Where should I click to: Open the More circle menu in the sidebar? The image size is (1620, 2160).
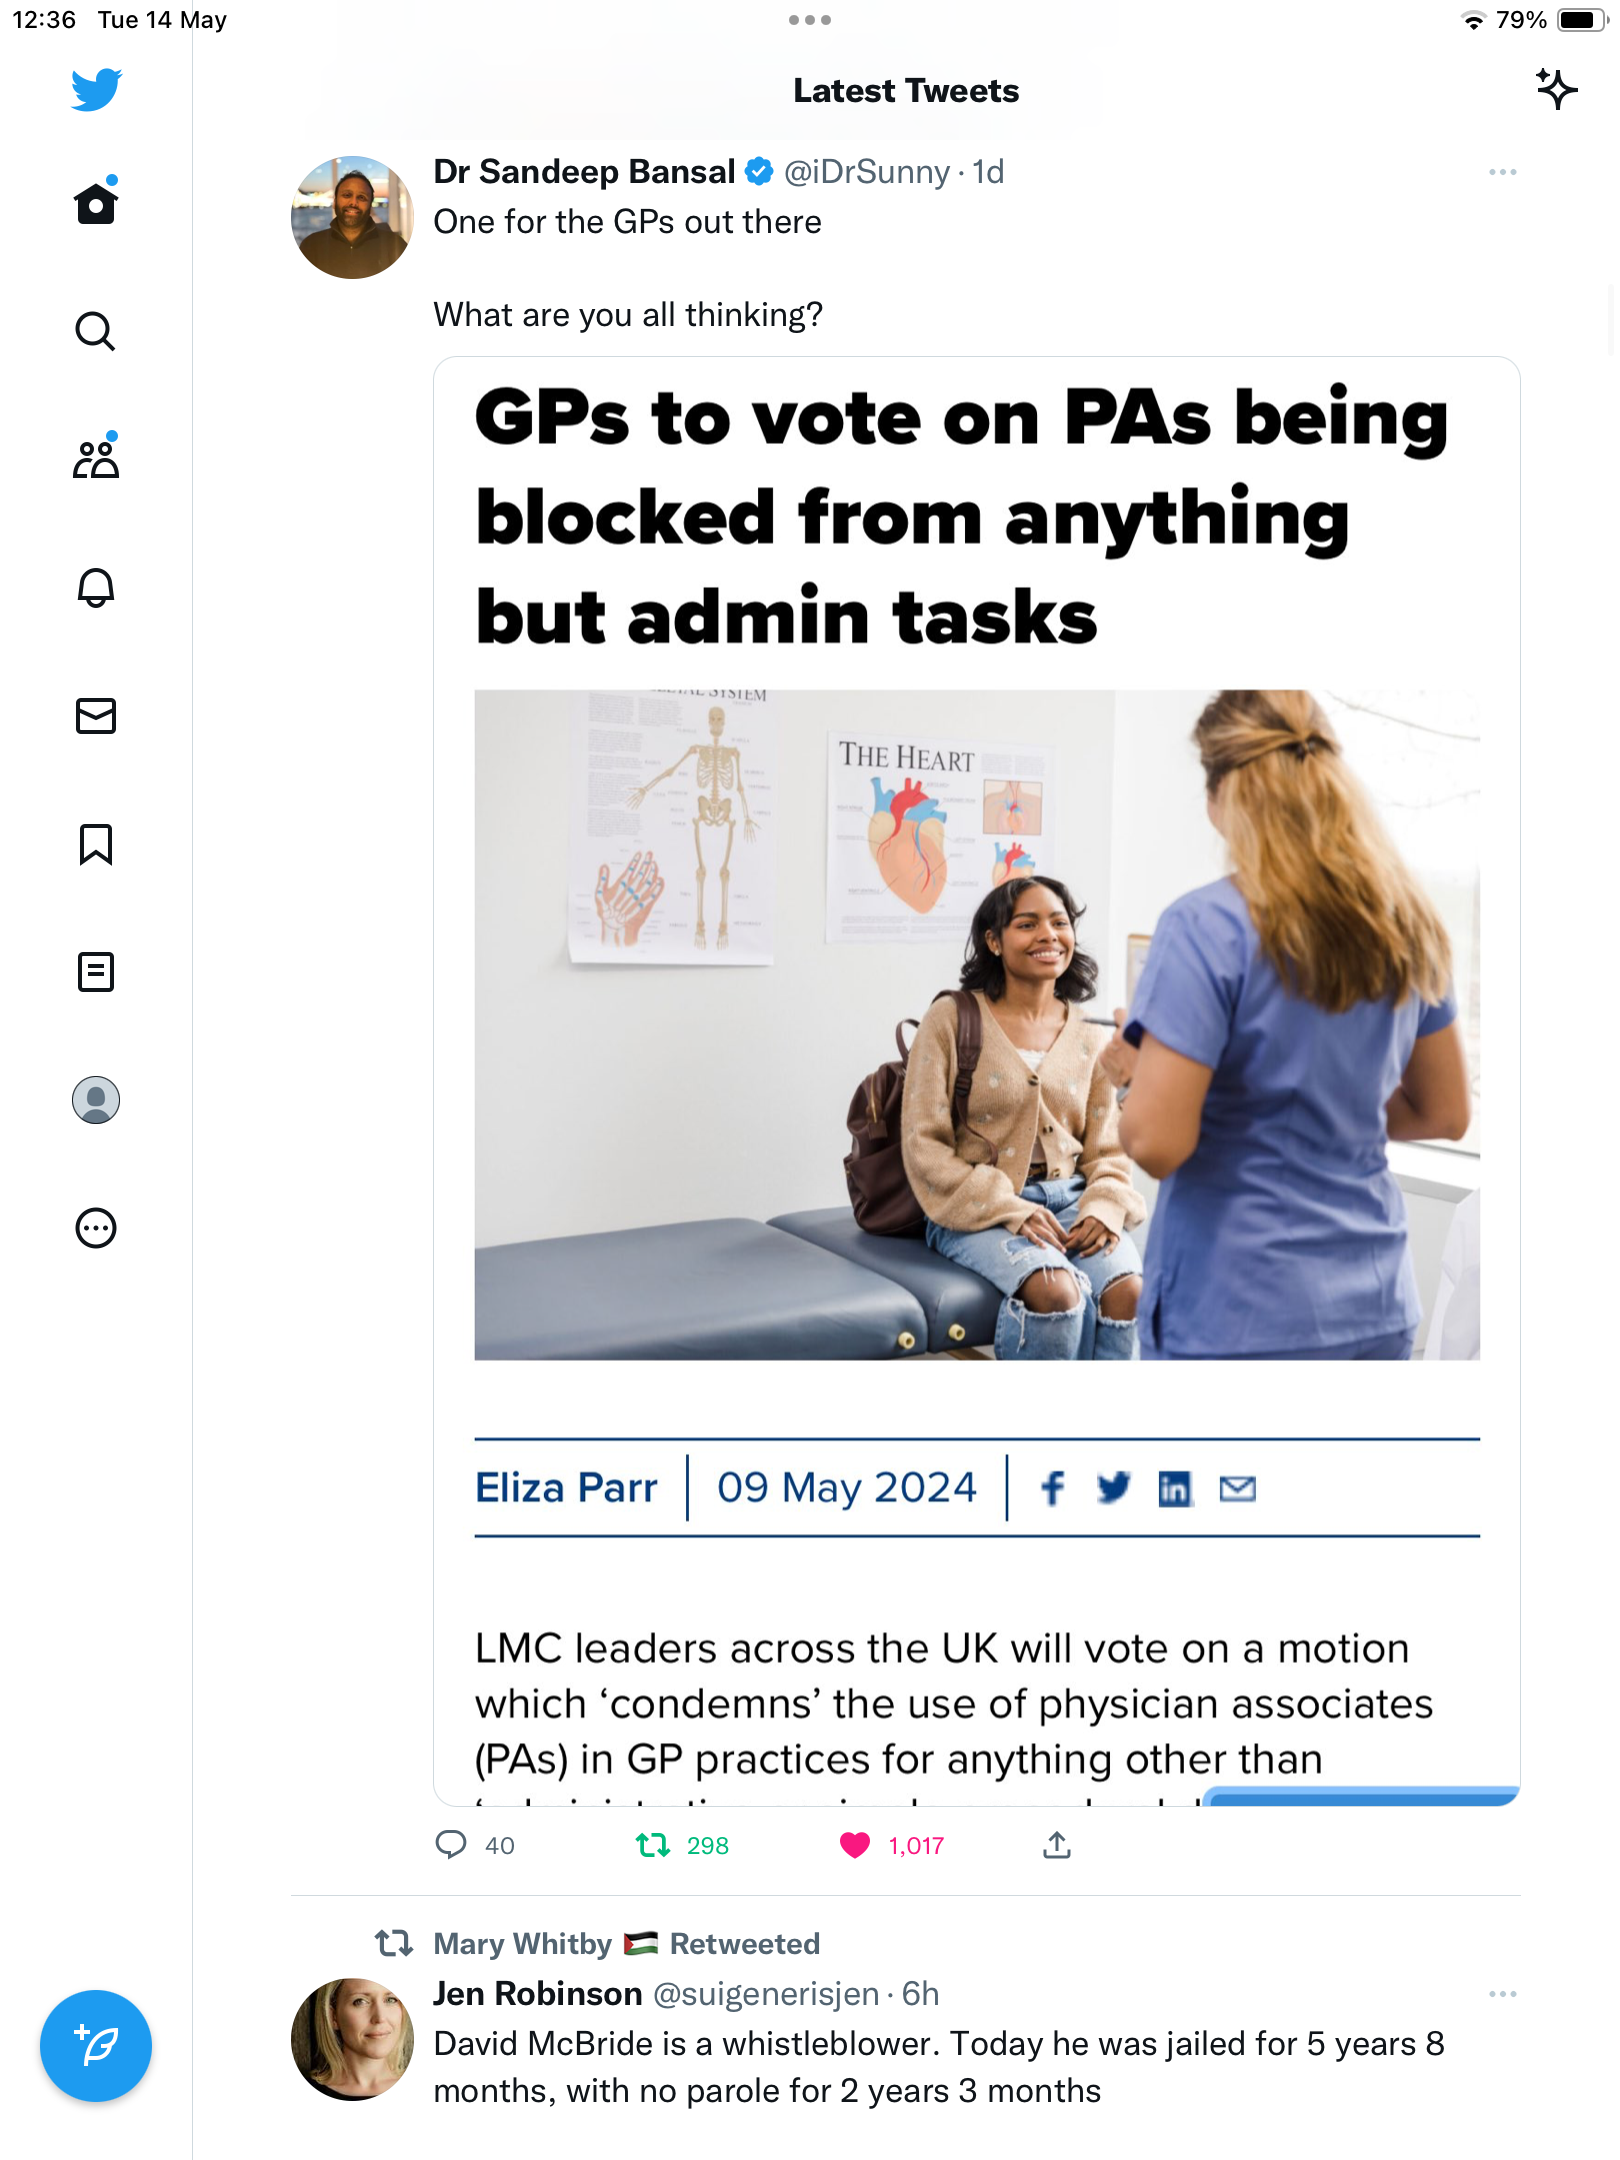click(96, 1228)
